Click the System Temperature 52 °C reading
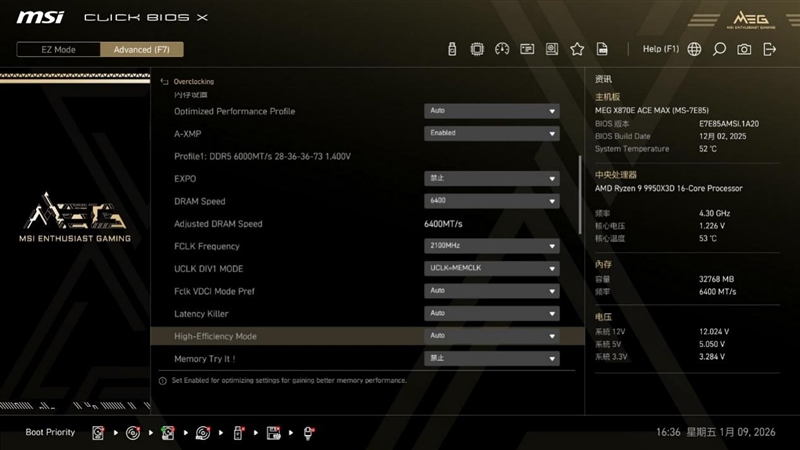 [x=708, y=148]
